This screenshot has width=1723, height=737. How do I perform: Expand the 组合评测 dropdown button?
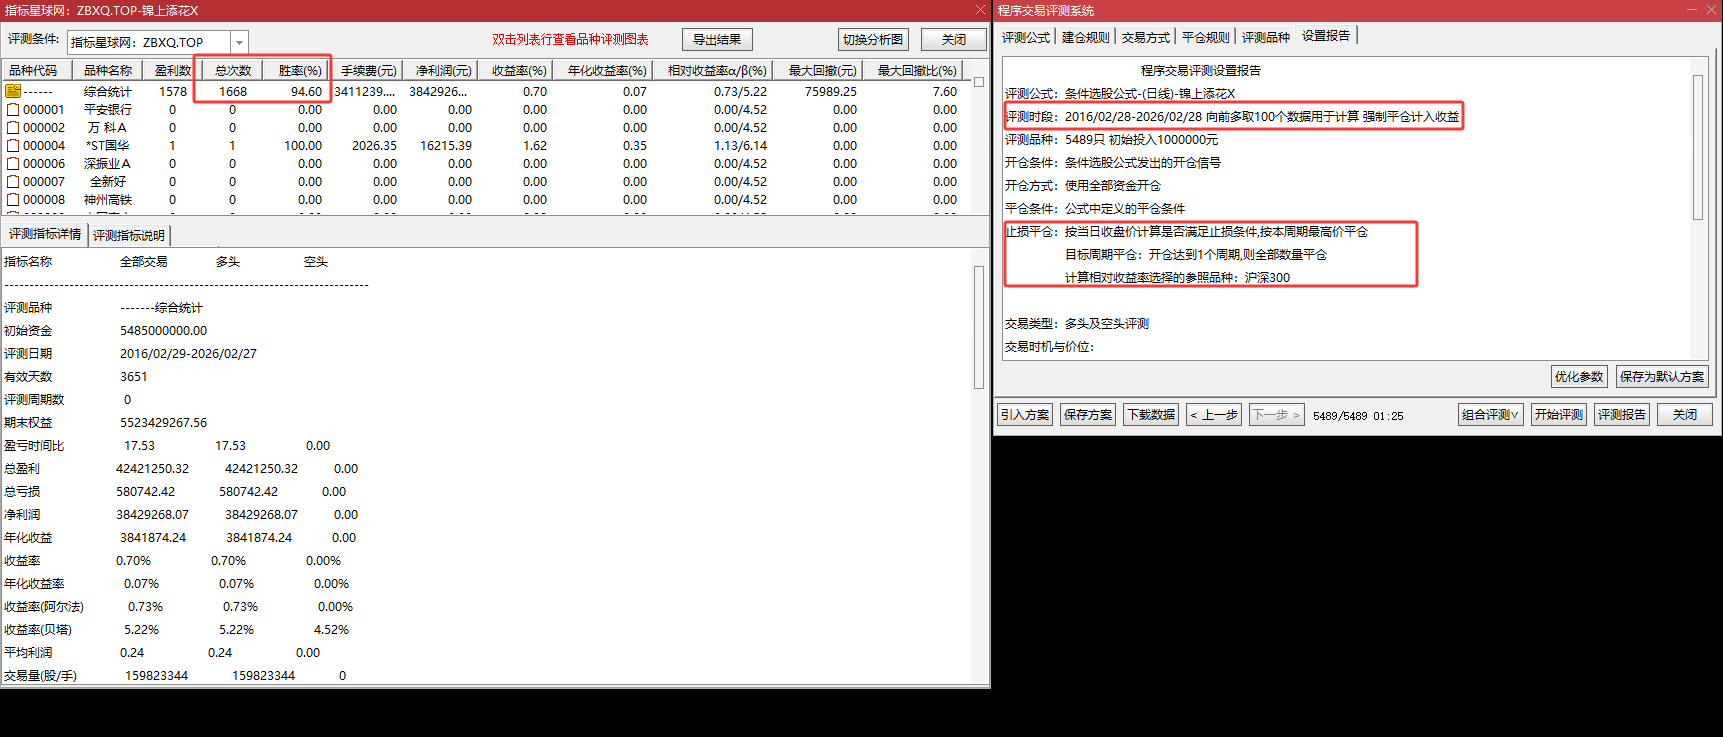(1490, 415)
